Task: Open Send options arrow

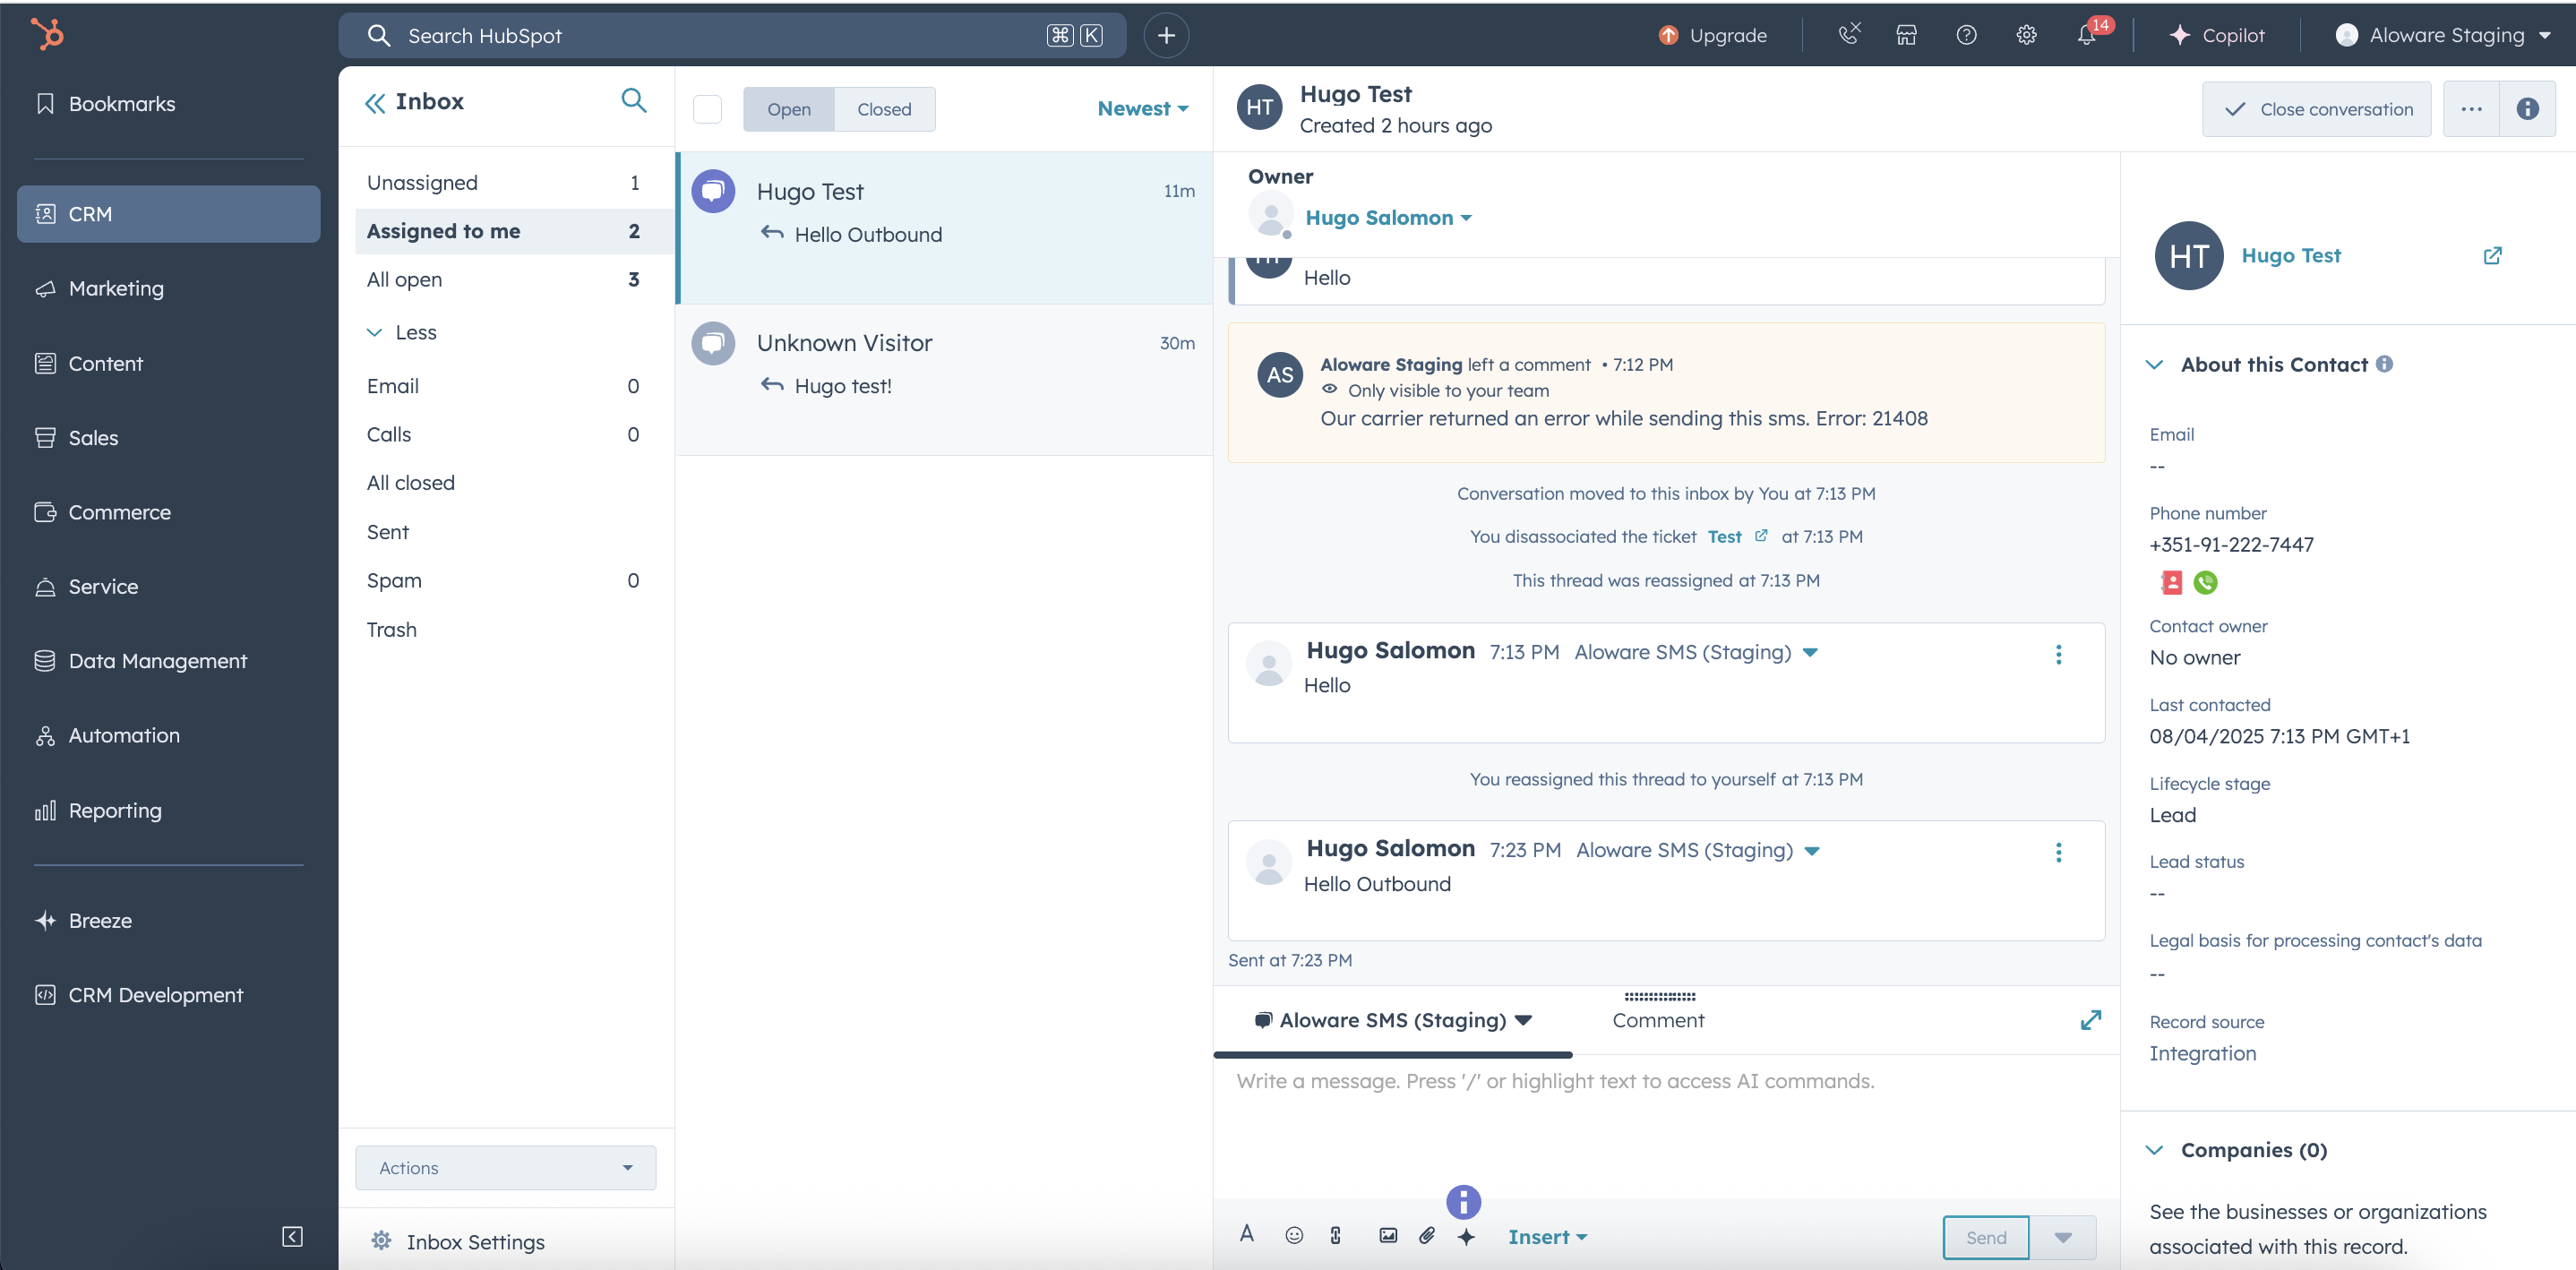Action: pyautogui.click(x=2062, y=1237)
